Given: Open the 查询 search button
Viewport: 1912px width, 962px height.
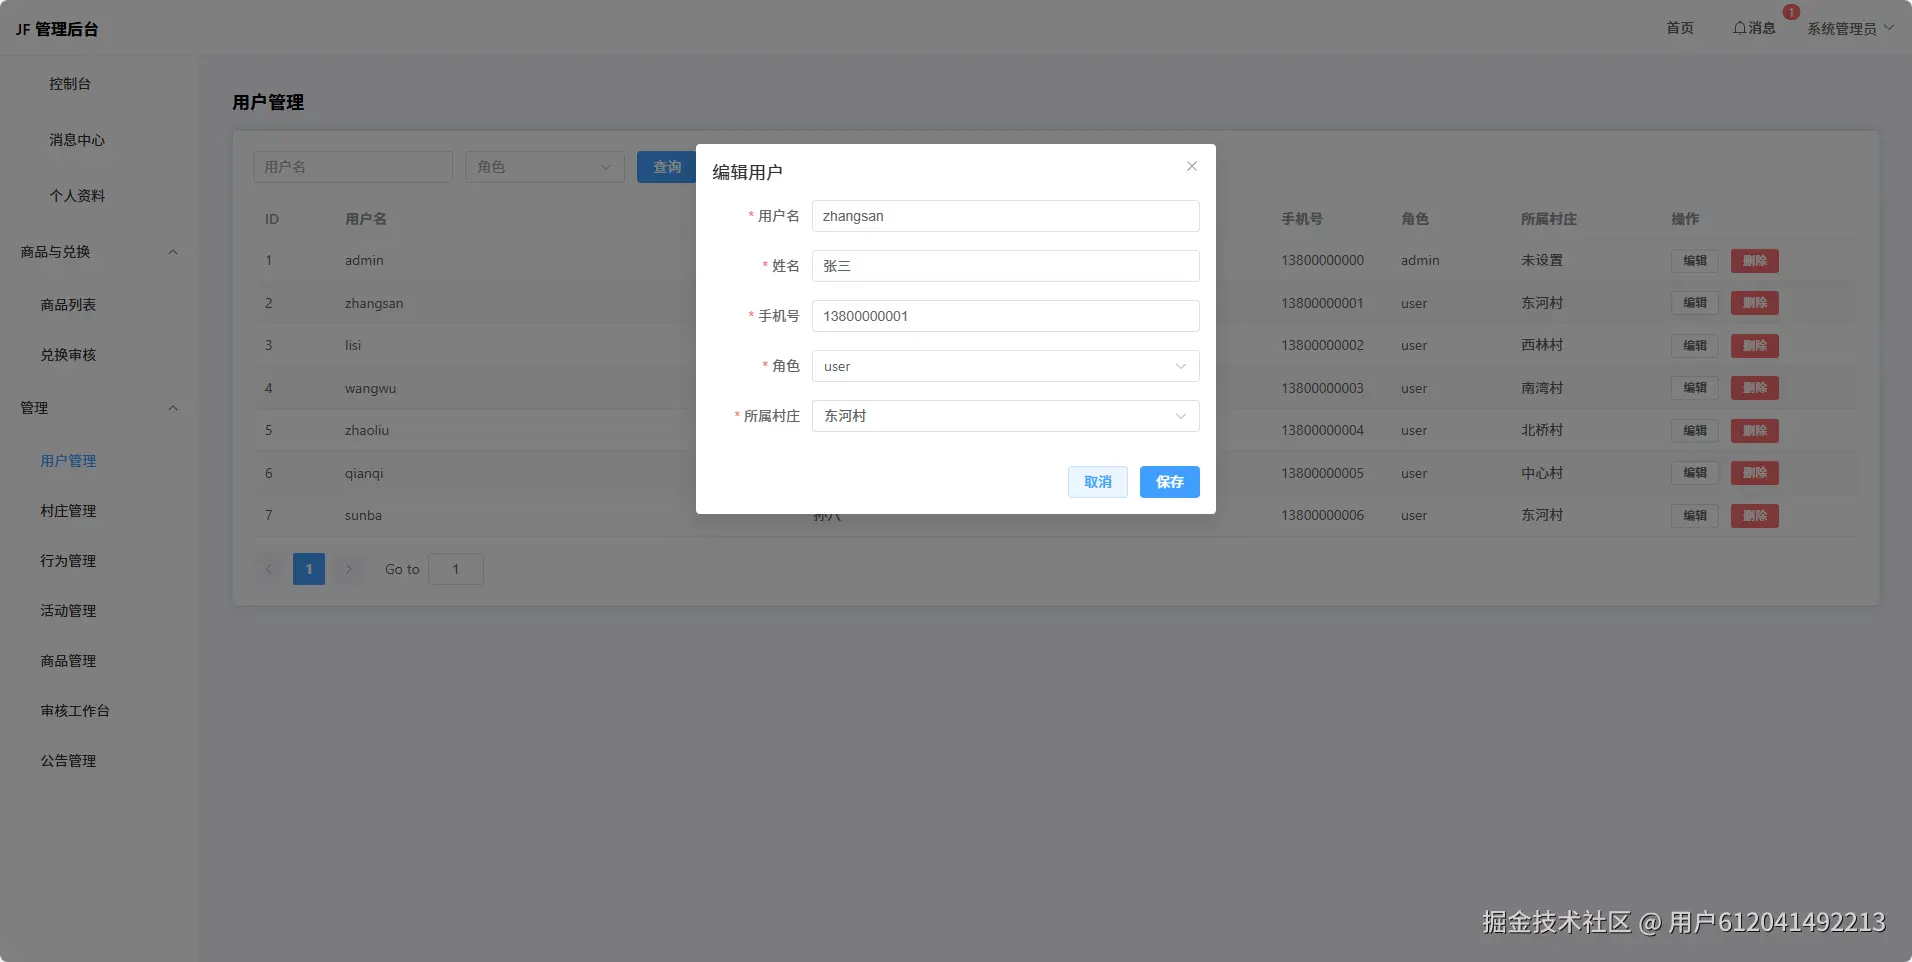Looking at the screenshot, I should (x=665, y=167).
